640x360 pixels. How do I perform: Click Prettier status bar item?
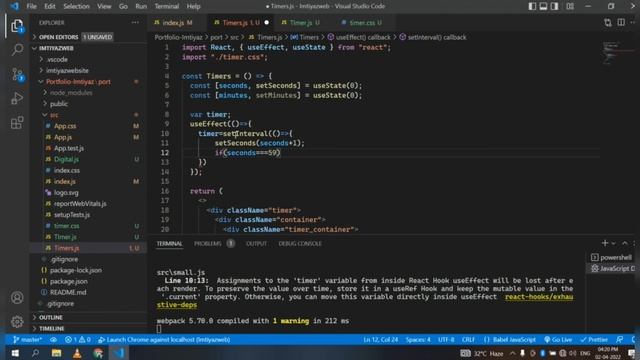[x=594, y=340]
